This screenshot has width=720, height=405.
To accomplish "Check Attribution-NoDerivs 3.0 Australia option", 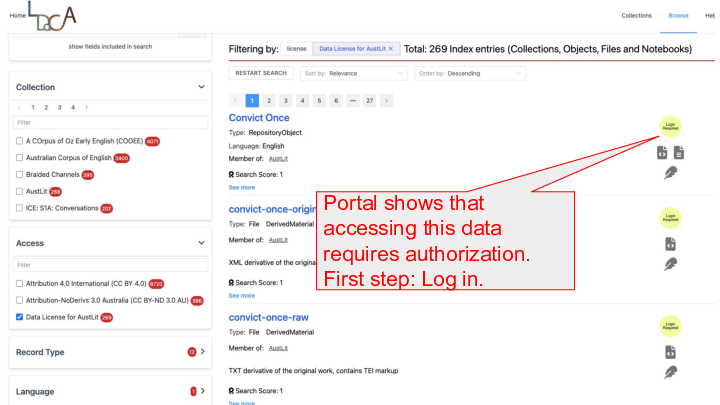I will point(19,300).
